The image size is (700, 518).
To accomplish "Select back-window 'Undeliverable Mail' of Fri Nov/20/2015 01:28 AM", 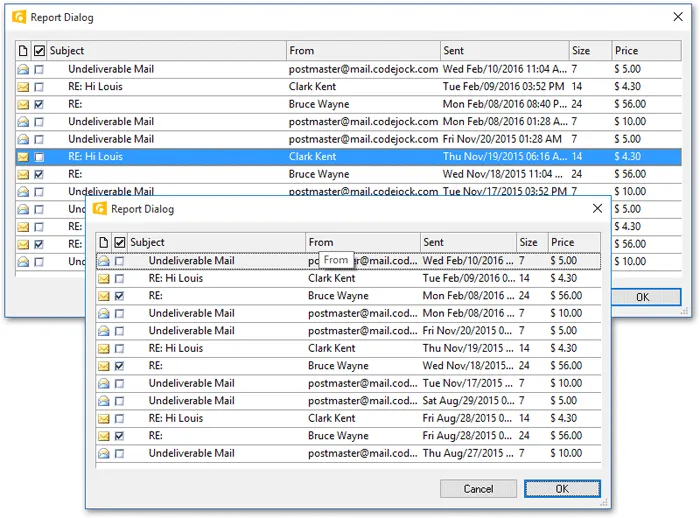I will tap(111, 139).
